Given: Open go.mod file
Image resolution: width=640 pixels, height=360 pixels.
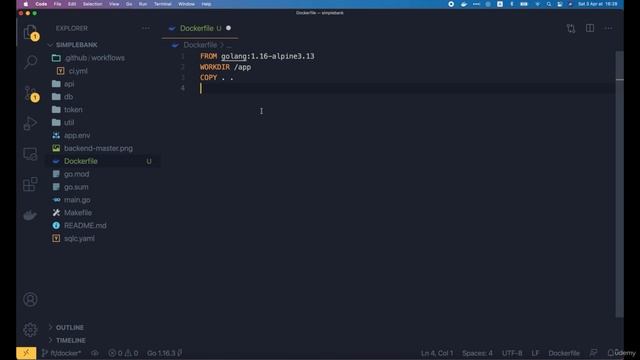Looking at the screenshot, I should pyautogui.click(x=76, y=174).
